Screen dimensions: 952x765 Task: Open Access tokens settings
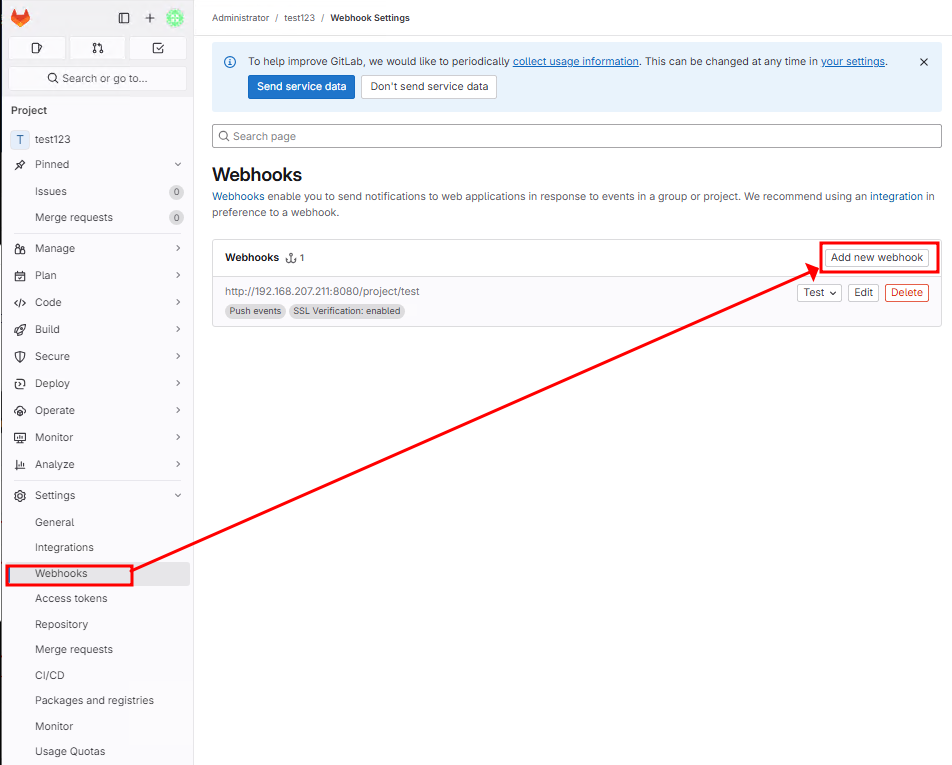coord(98,599)
